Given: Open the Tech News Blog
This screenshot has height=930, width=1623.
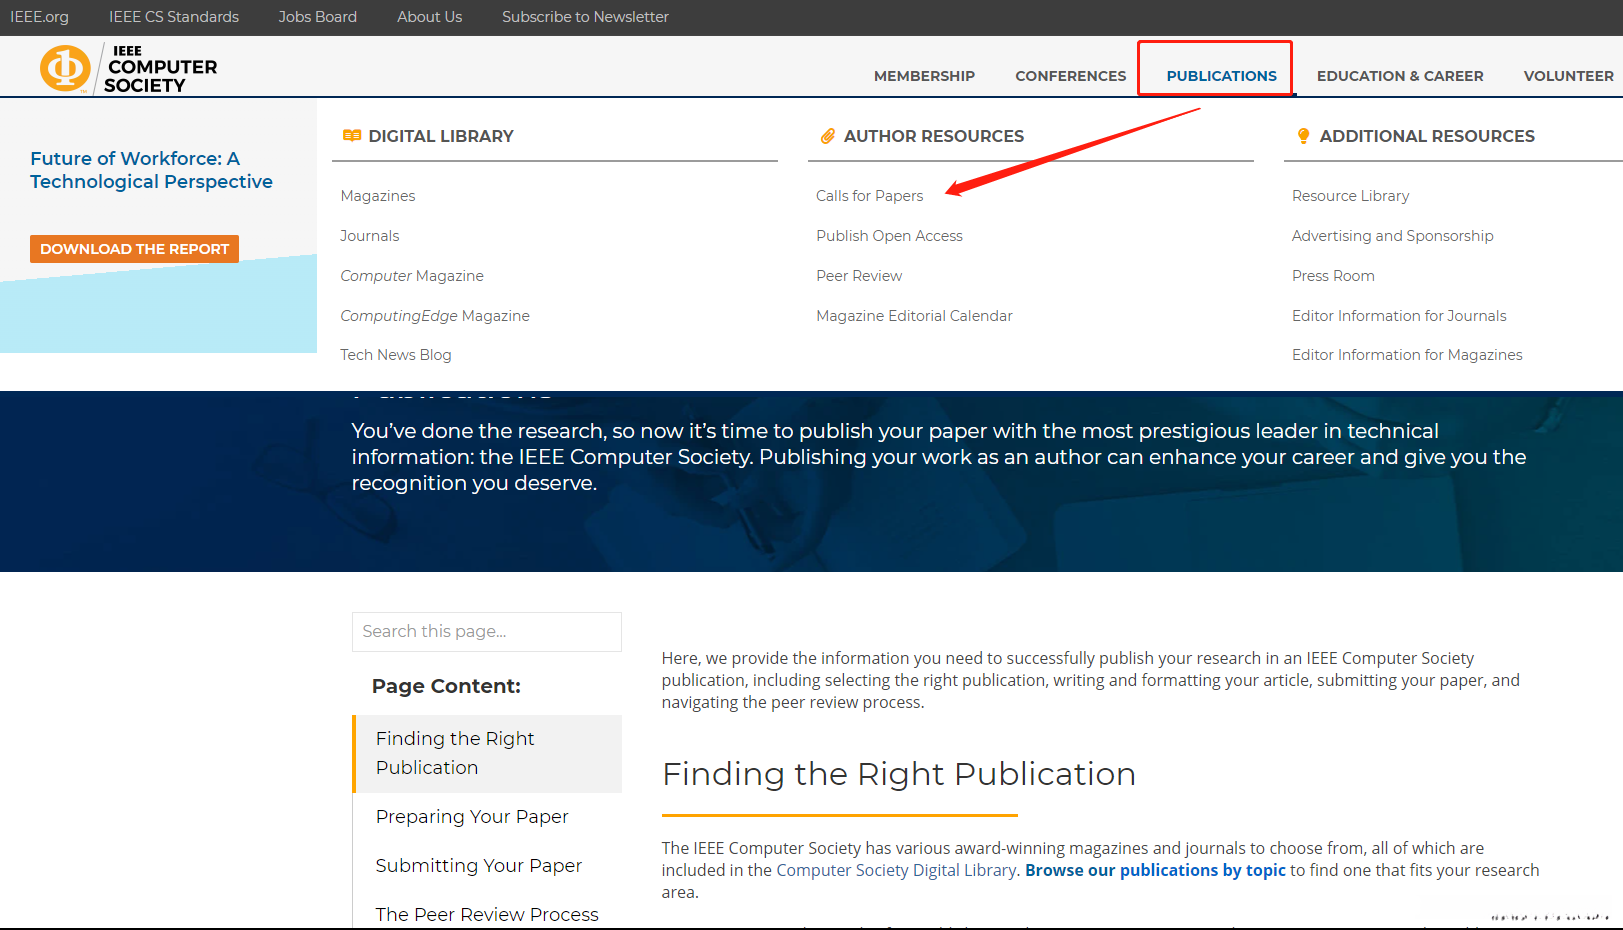Looking at the screenshot, I should (396, 355).
